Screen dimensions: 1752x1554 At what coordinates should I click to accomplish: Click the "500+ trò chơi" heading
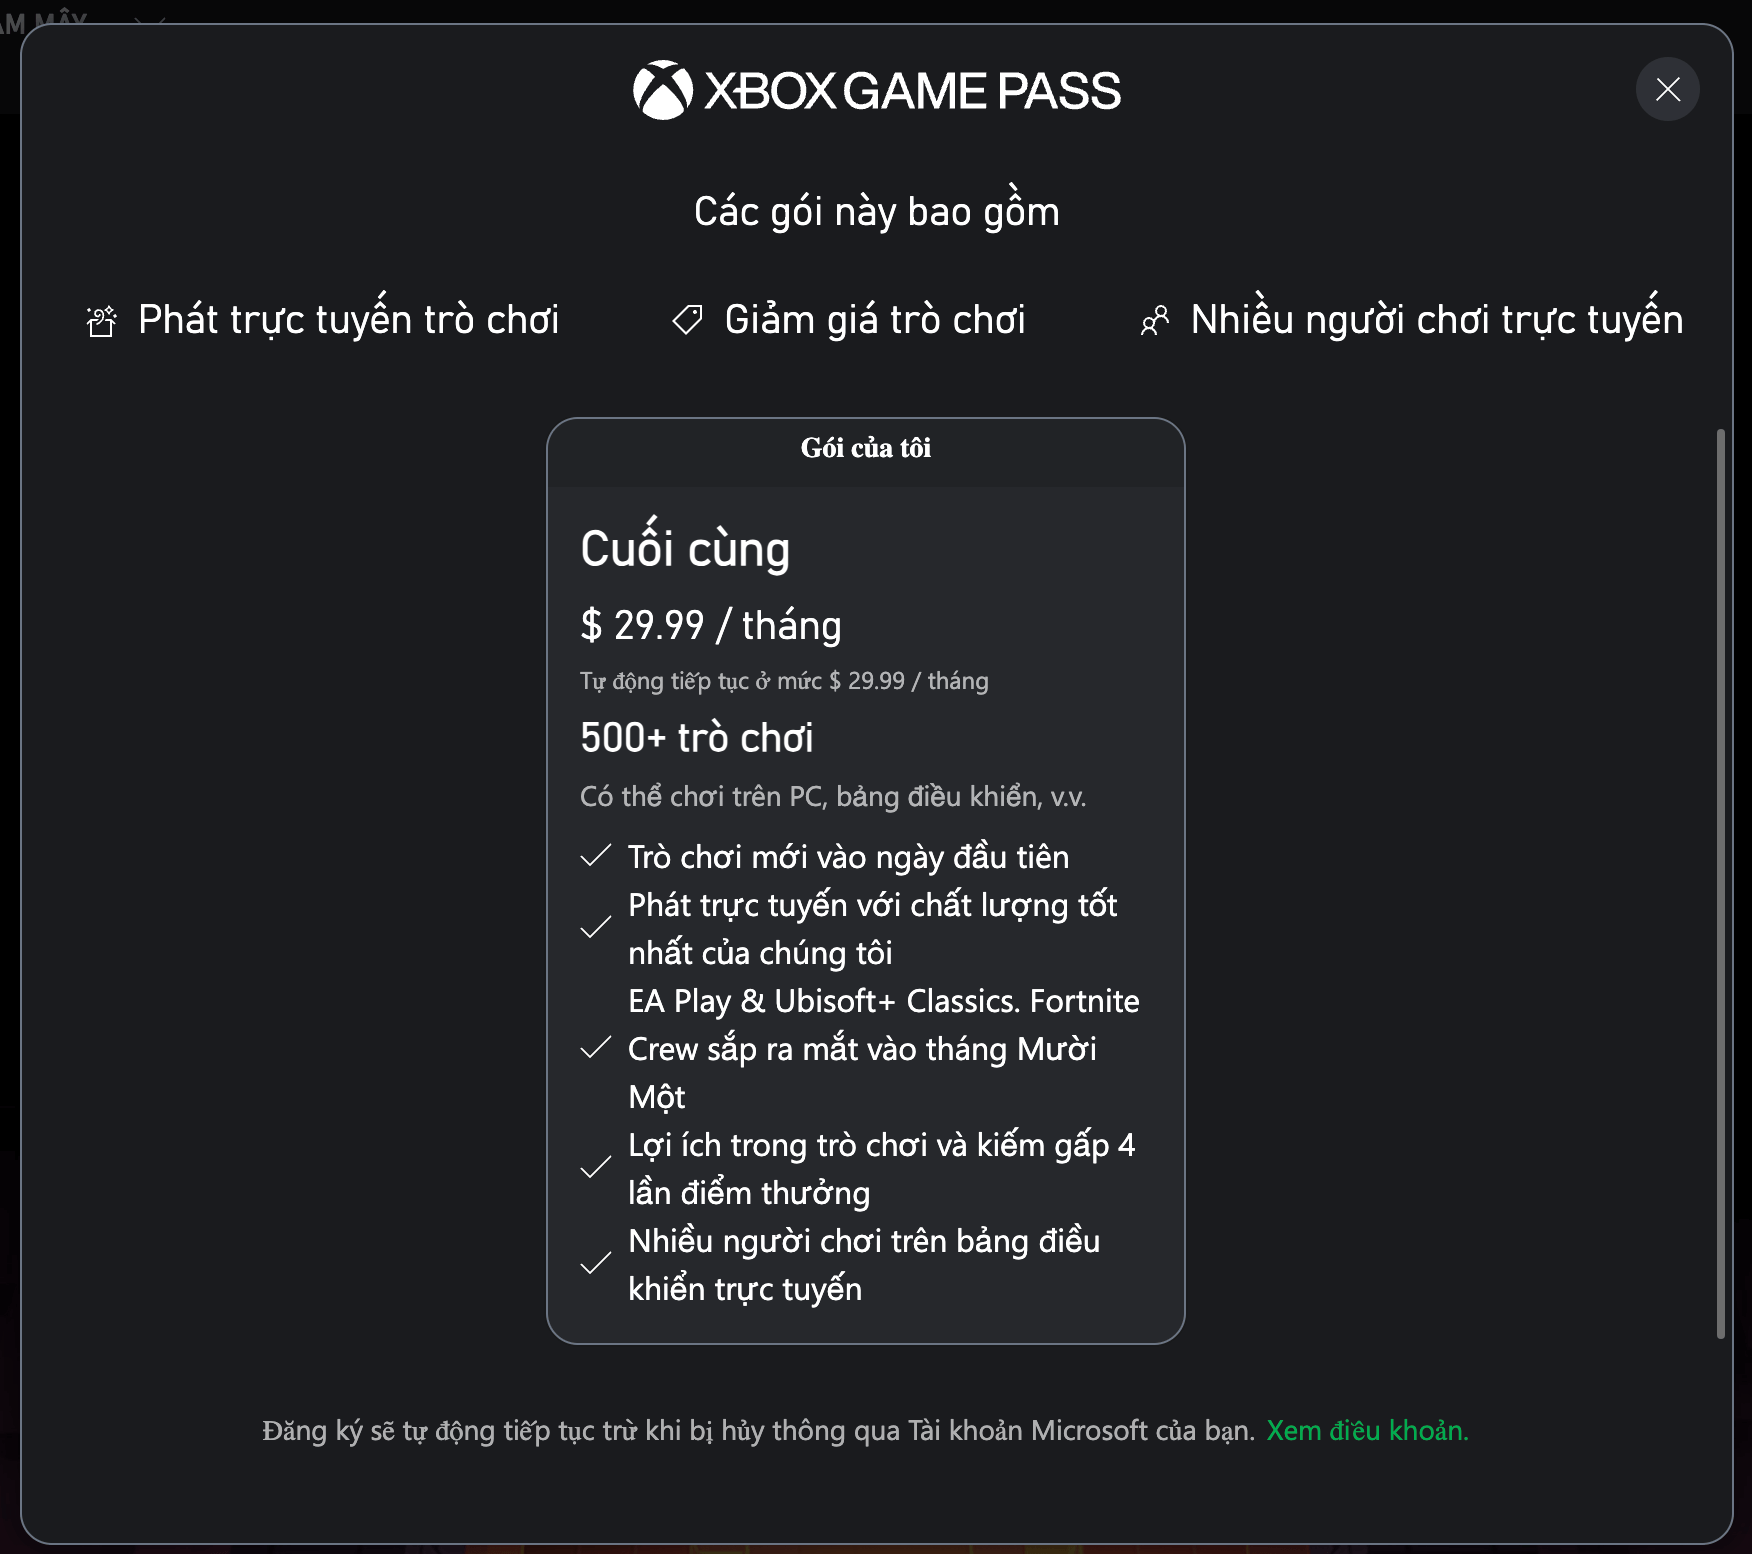click(697, 738)
